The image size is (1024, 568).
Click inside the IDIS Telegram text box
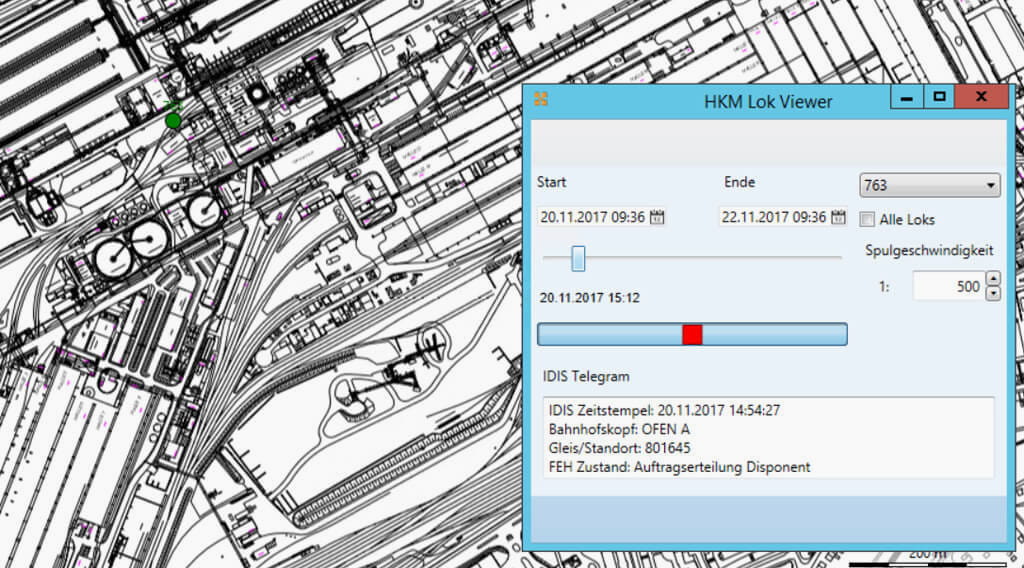(x=766, y=438)
